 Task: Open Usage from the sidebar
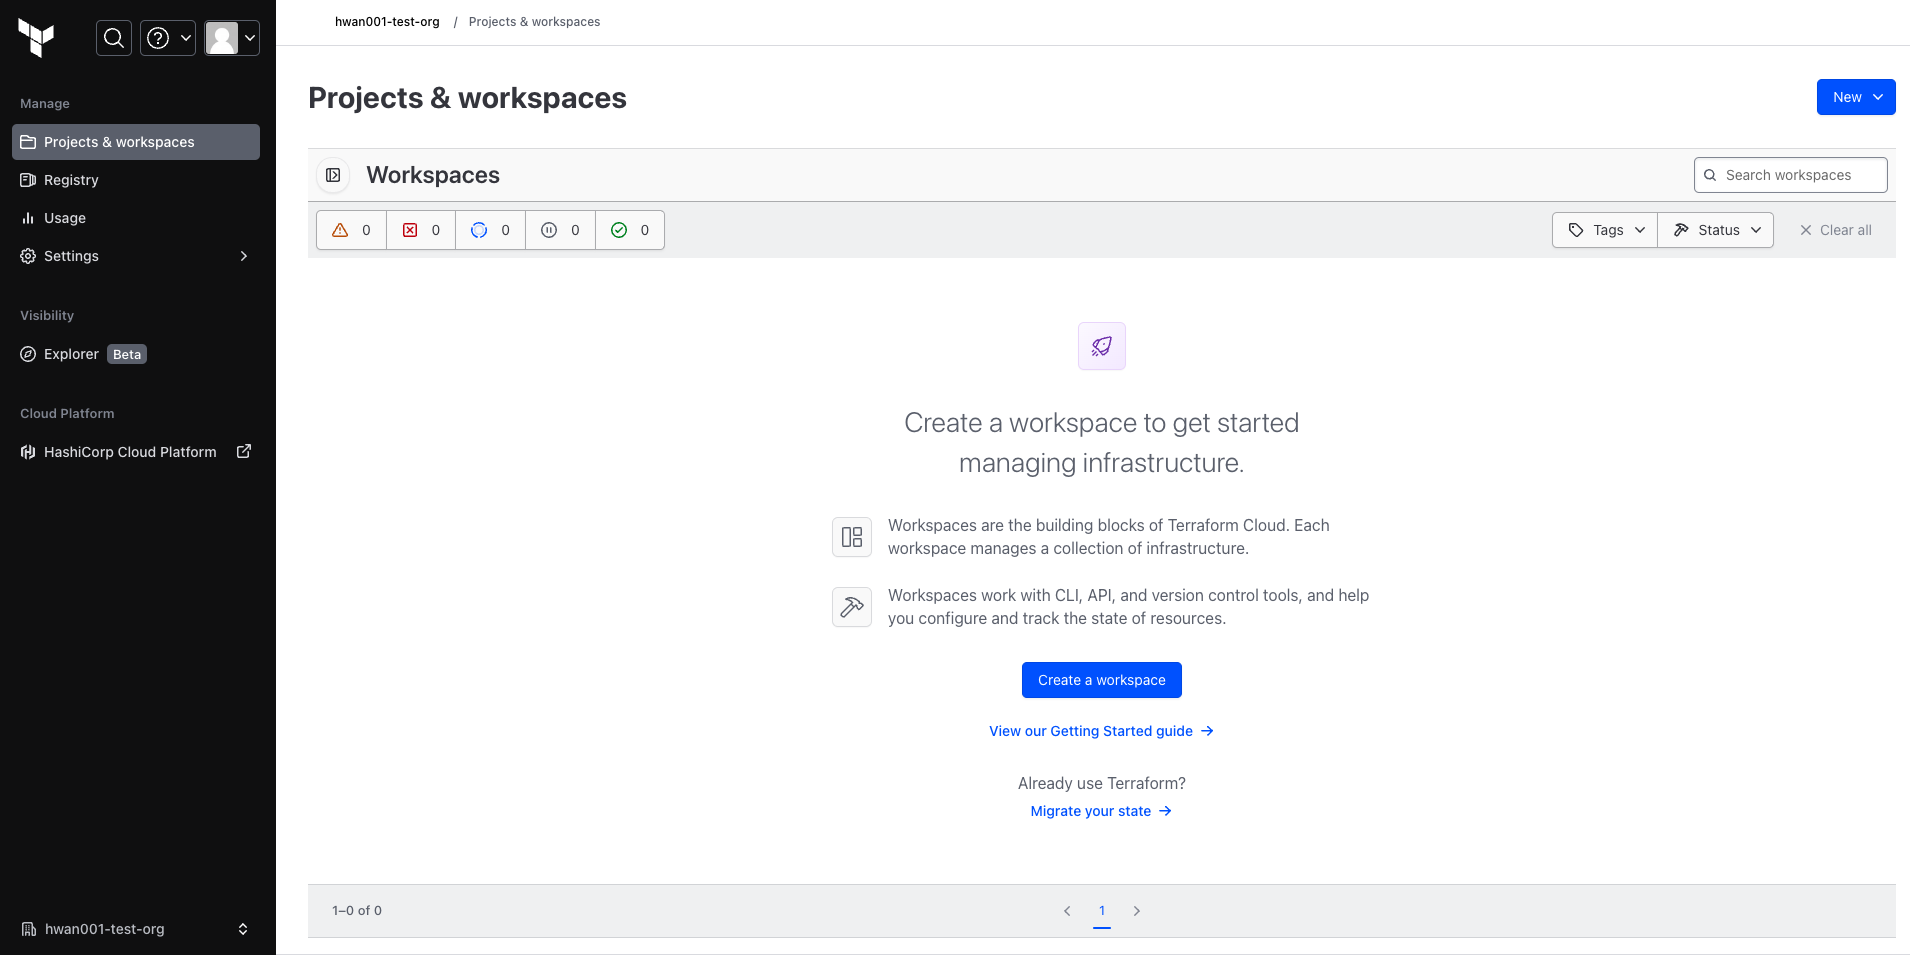pos(136,218)
